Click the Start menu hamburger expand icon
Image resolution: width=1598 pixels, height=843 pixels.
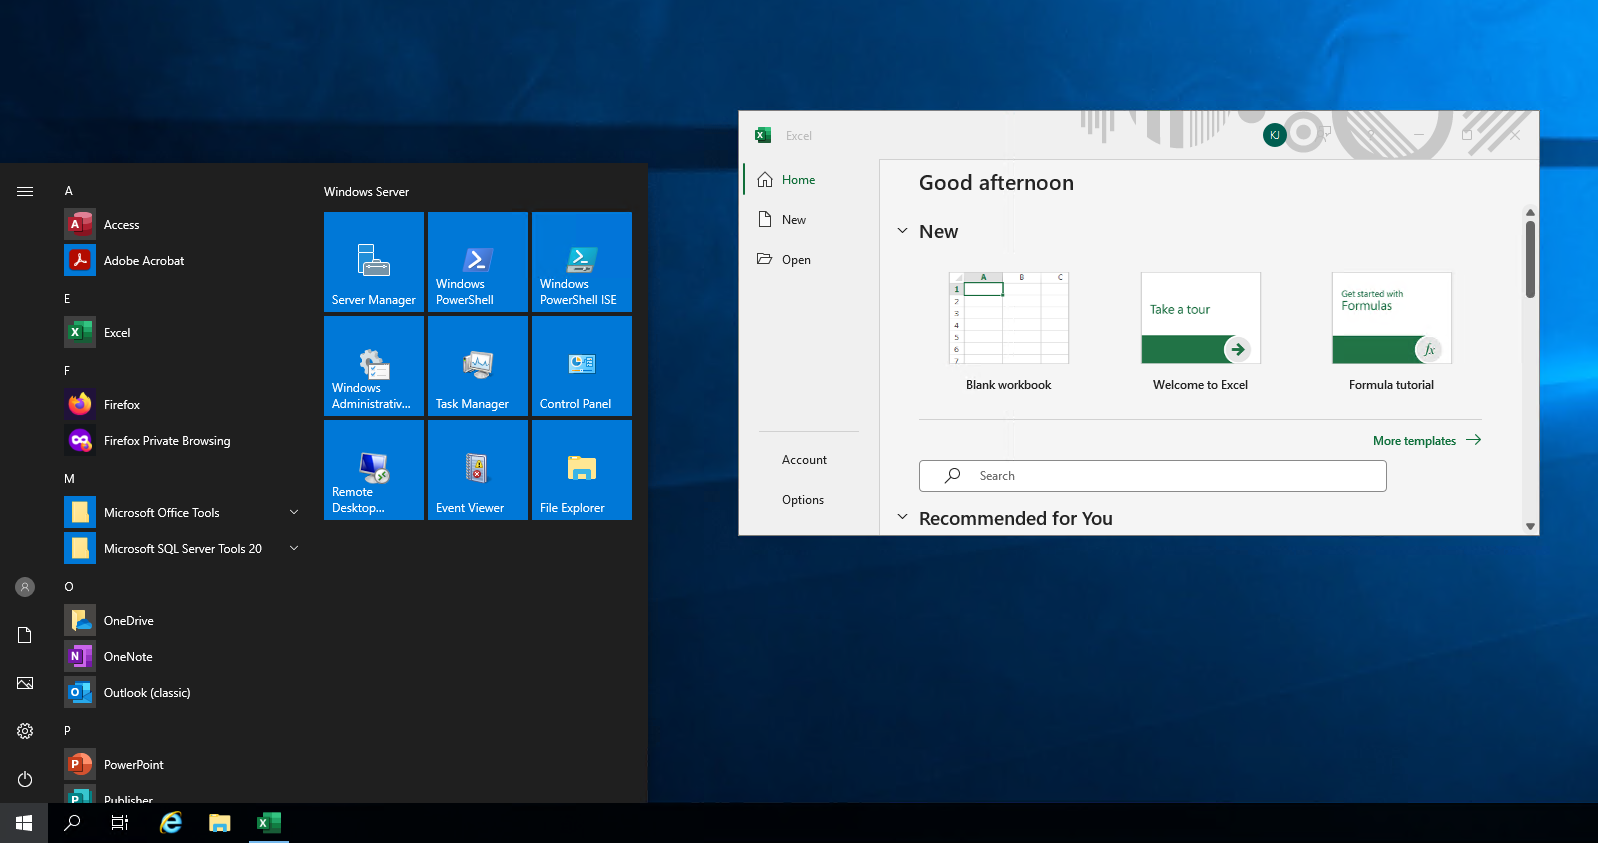click(x=25, y=191)
